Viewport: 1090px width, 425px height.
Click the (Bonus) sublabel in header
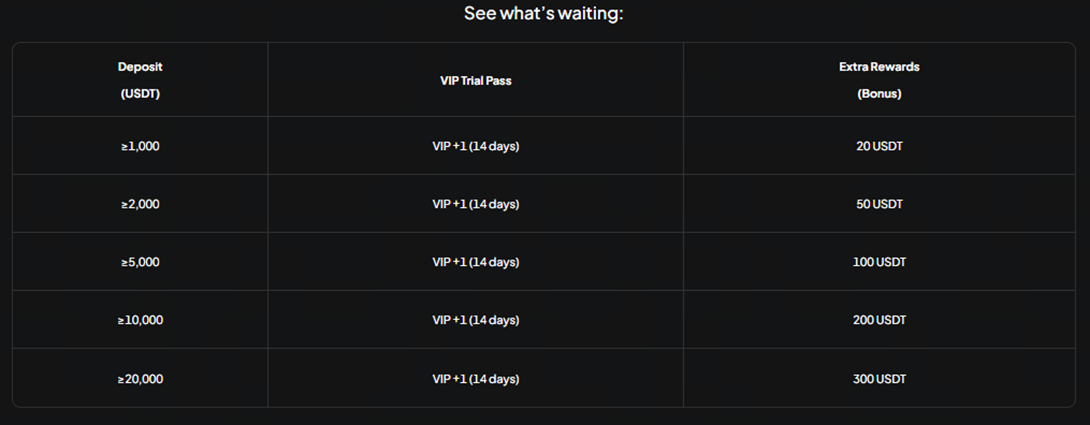(879, 94)
